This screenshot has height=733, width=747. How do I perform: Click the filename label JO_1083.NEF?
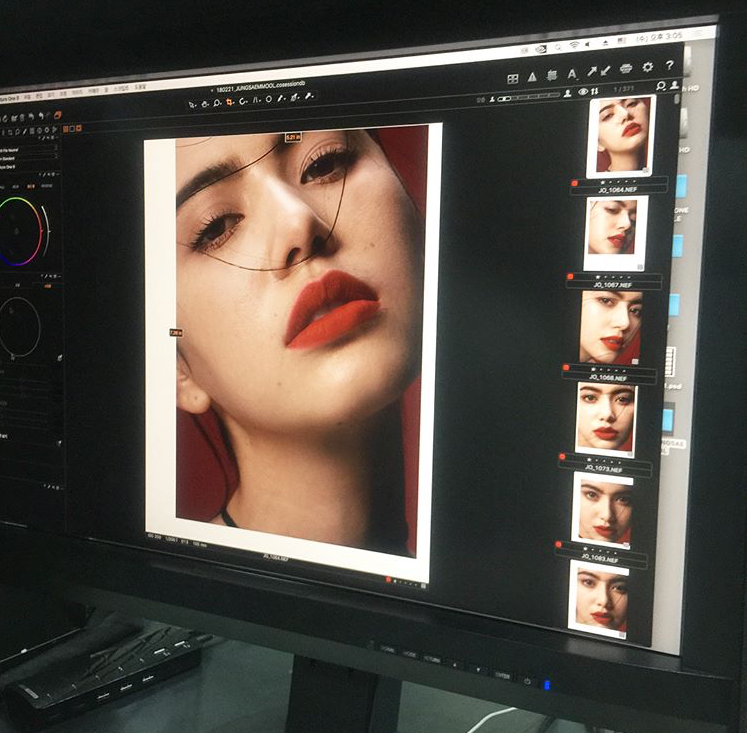[600, 558]
